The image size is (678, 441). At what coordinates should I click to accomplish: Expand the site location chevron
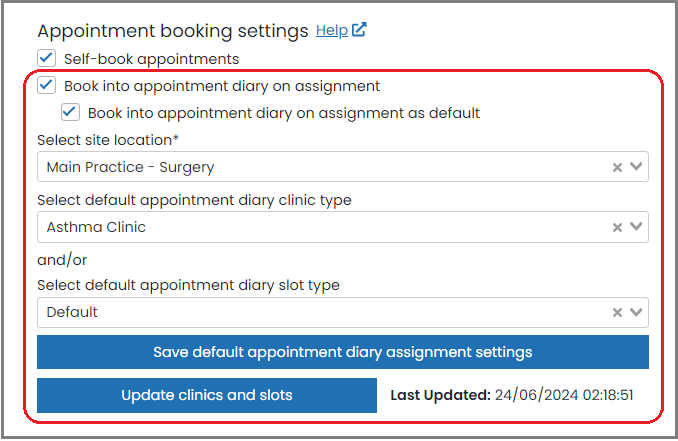pyautogui.click(x=636, y=166)
